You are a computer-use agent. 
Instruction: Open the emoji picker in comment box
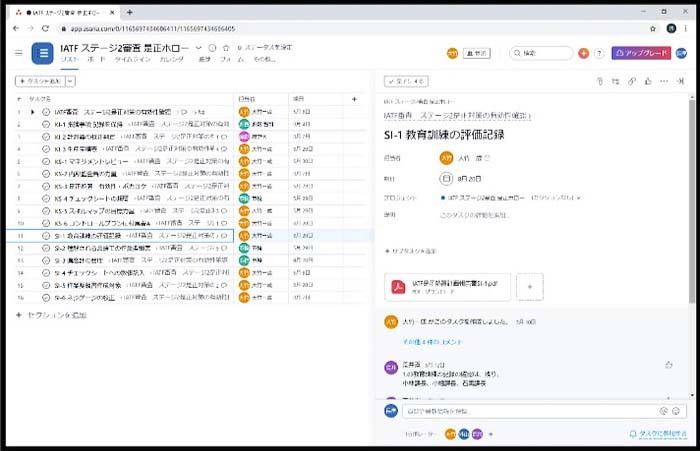tap(677, 410)
